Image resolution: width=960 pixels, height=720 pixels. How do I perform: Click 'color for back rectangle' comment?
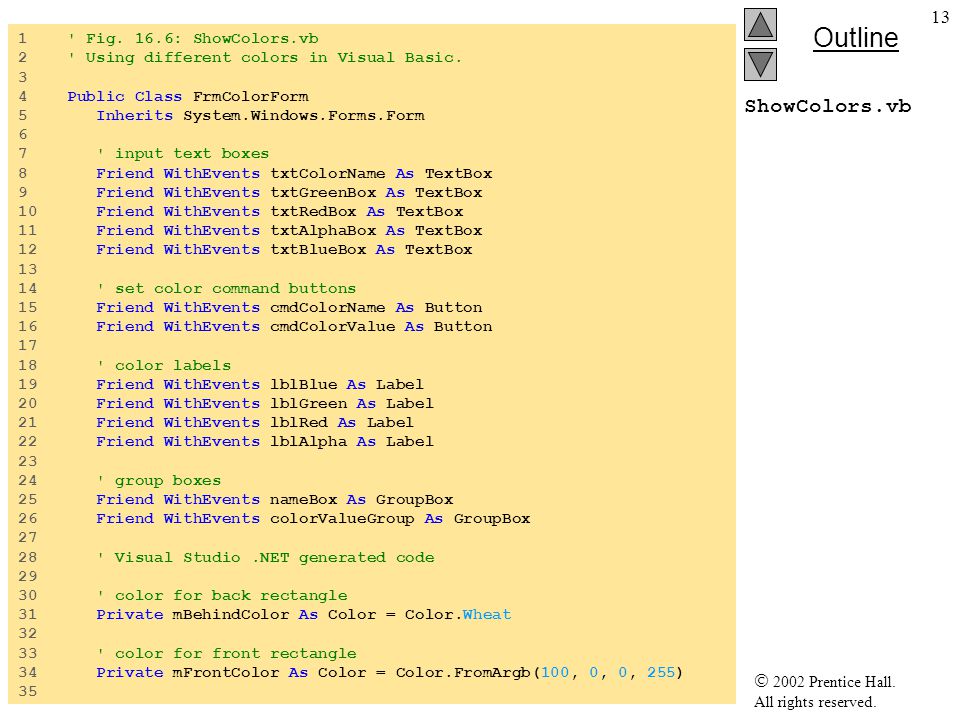[x=222, y=595]
